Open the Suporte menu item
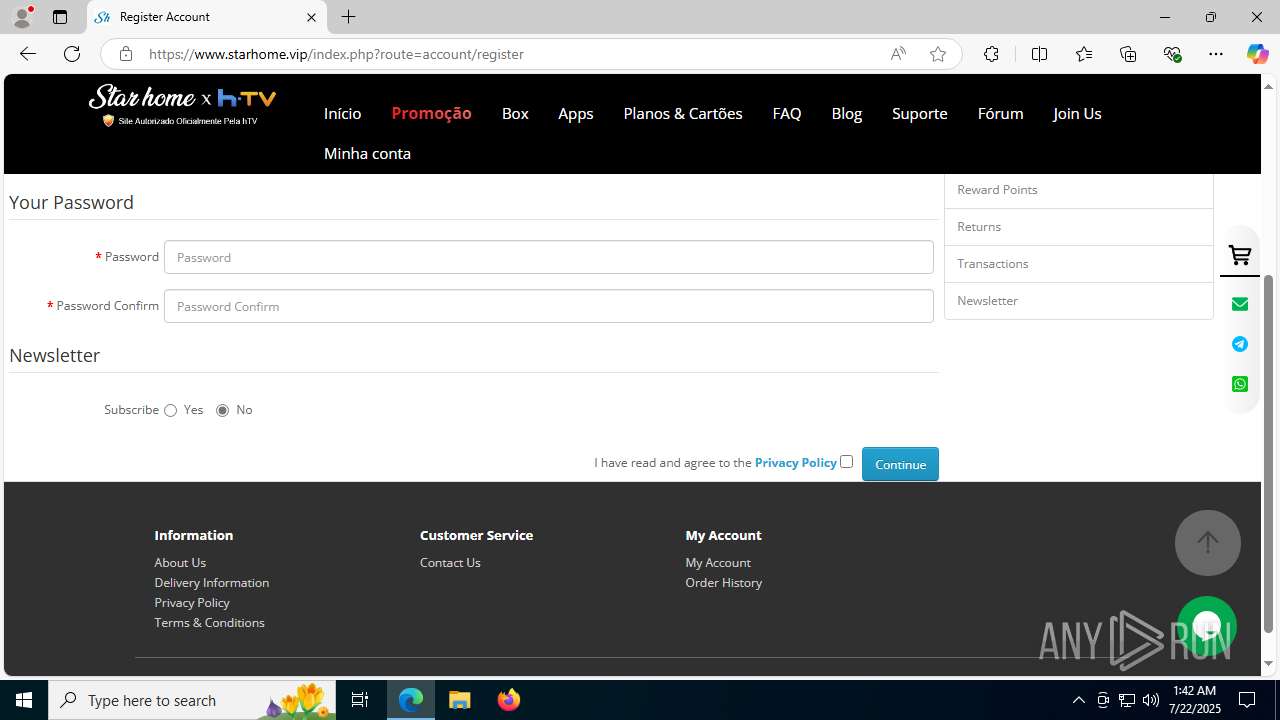The width and height of the screenshot is (1280, 720). pos(920,114)
